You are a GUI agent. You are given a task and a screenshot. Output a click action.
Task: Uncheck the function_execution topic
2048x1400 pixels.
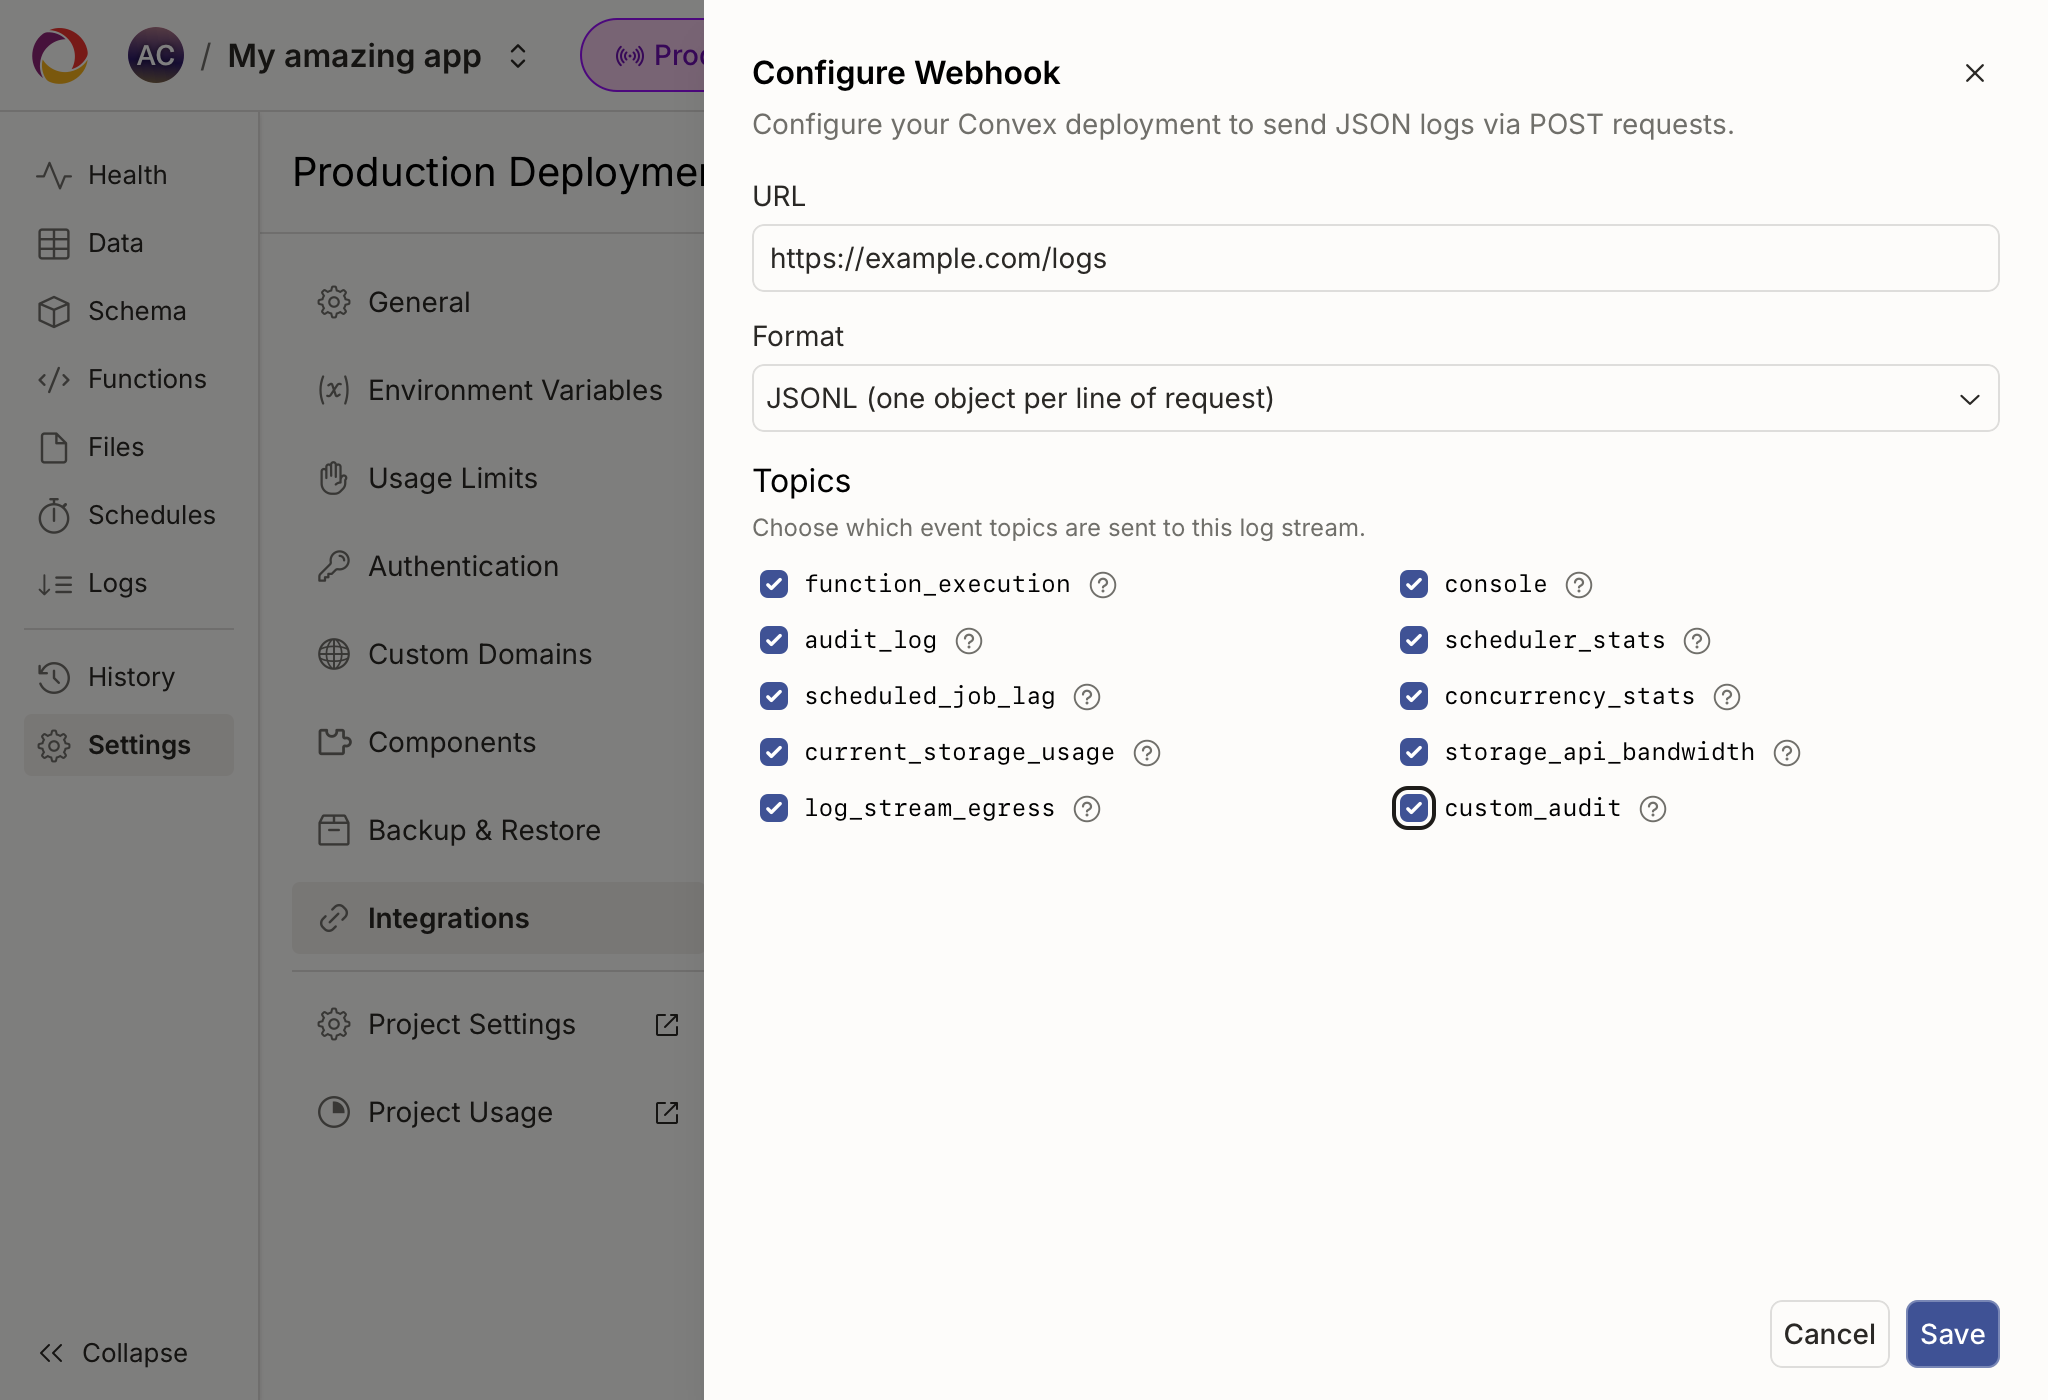pyautogui.click(x=774, y=584)
